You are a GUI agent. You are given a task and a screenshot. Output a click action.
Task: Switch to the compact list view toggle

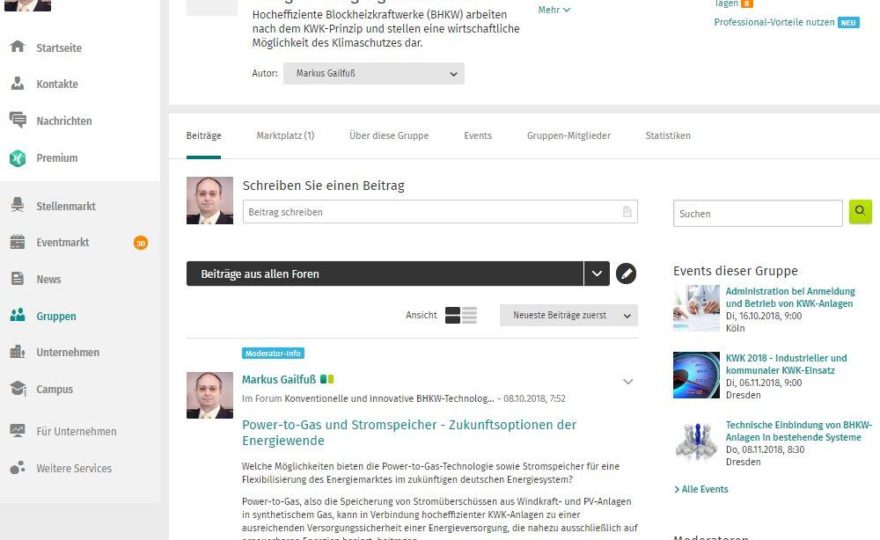[x=470, y=315]
